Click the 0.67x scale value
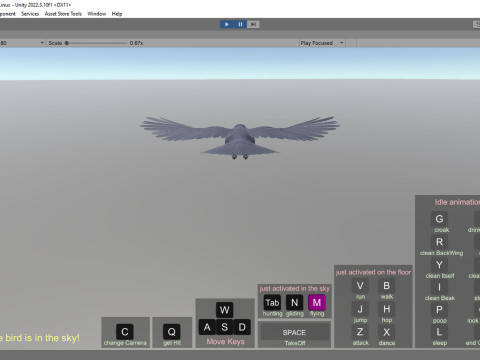Image resolution: width=480 pixels, height=360 pixels. (x=136, y=43)
